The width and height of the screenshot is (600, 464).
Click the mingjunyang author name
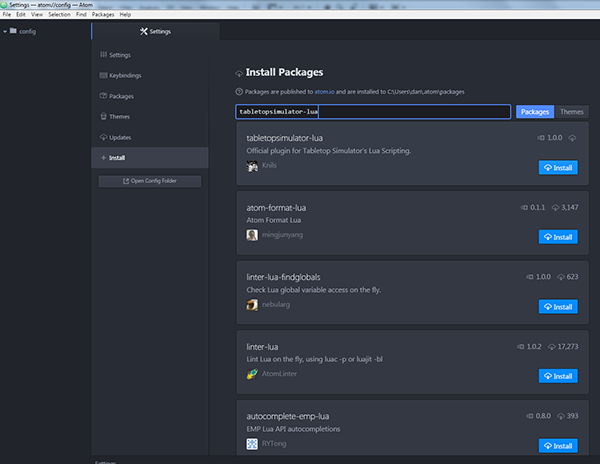[282, 235]
